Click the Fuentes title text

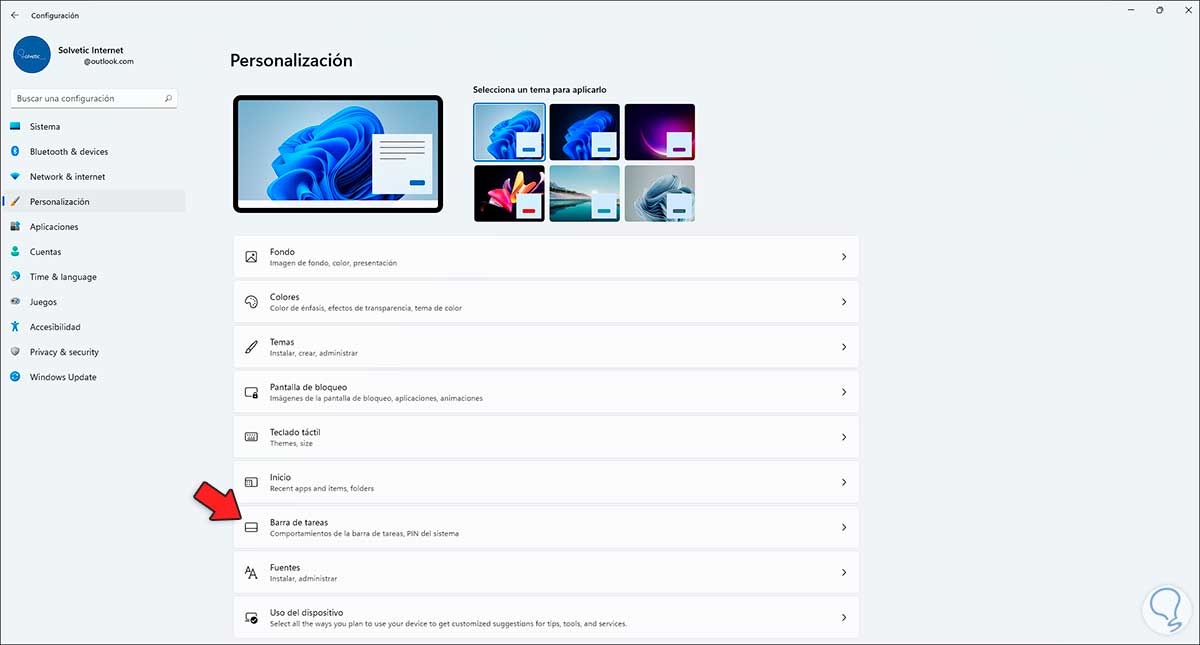coord(285,567)
